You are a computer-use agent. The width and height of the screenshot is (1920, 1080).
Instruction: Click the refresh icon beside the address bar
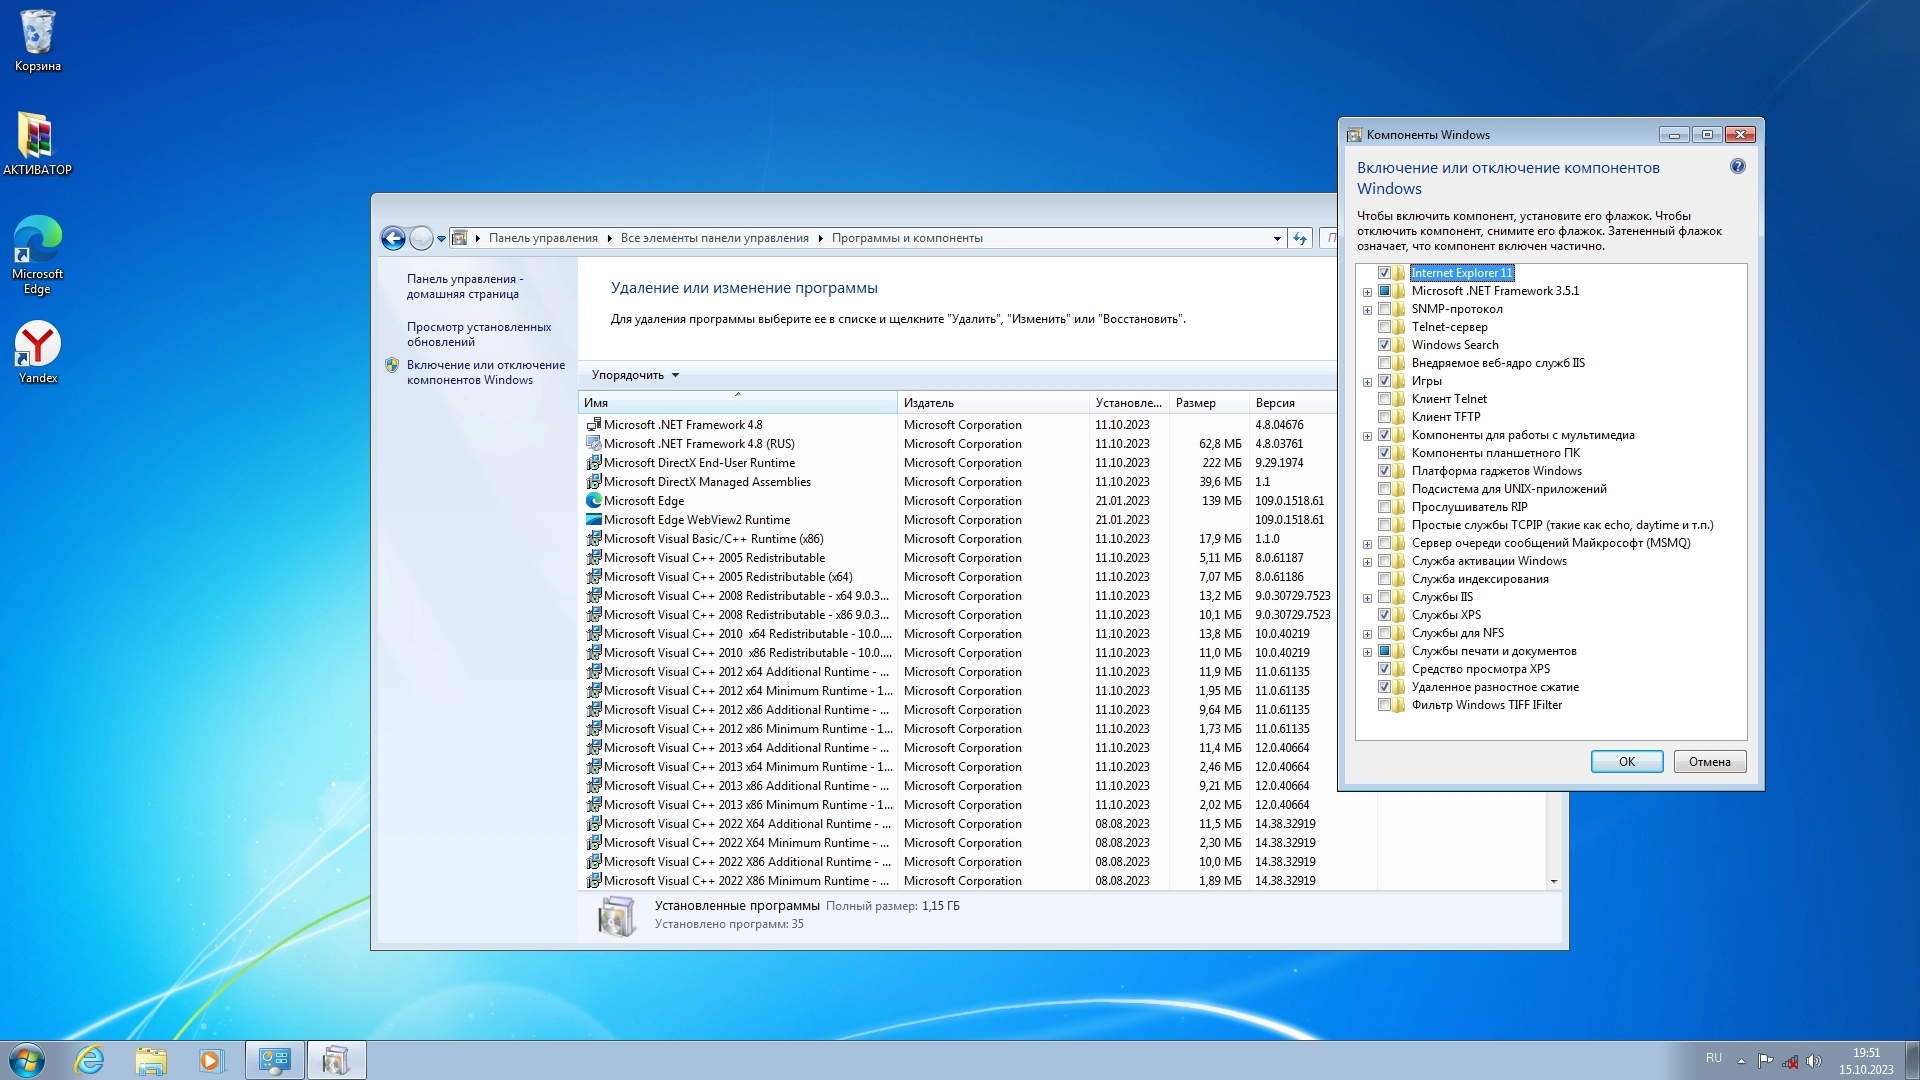click(x=1300, y=238)
